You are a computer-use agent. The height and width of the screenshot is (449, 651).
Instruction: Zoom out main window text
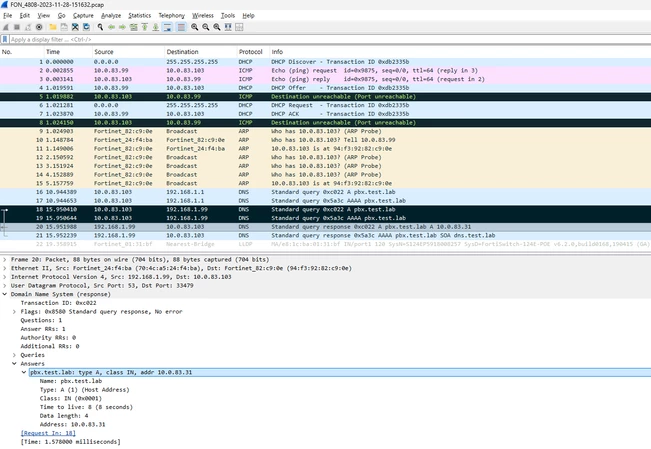coord(206,27)
